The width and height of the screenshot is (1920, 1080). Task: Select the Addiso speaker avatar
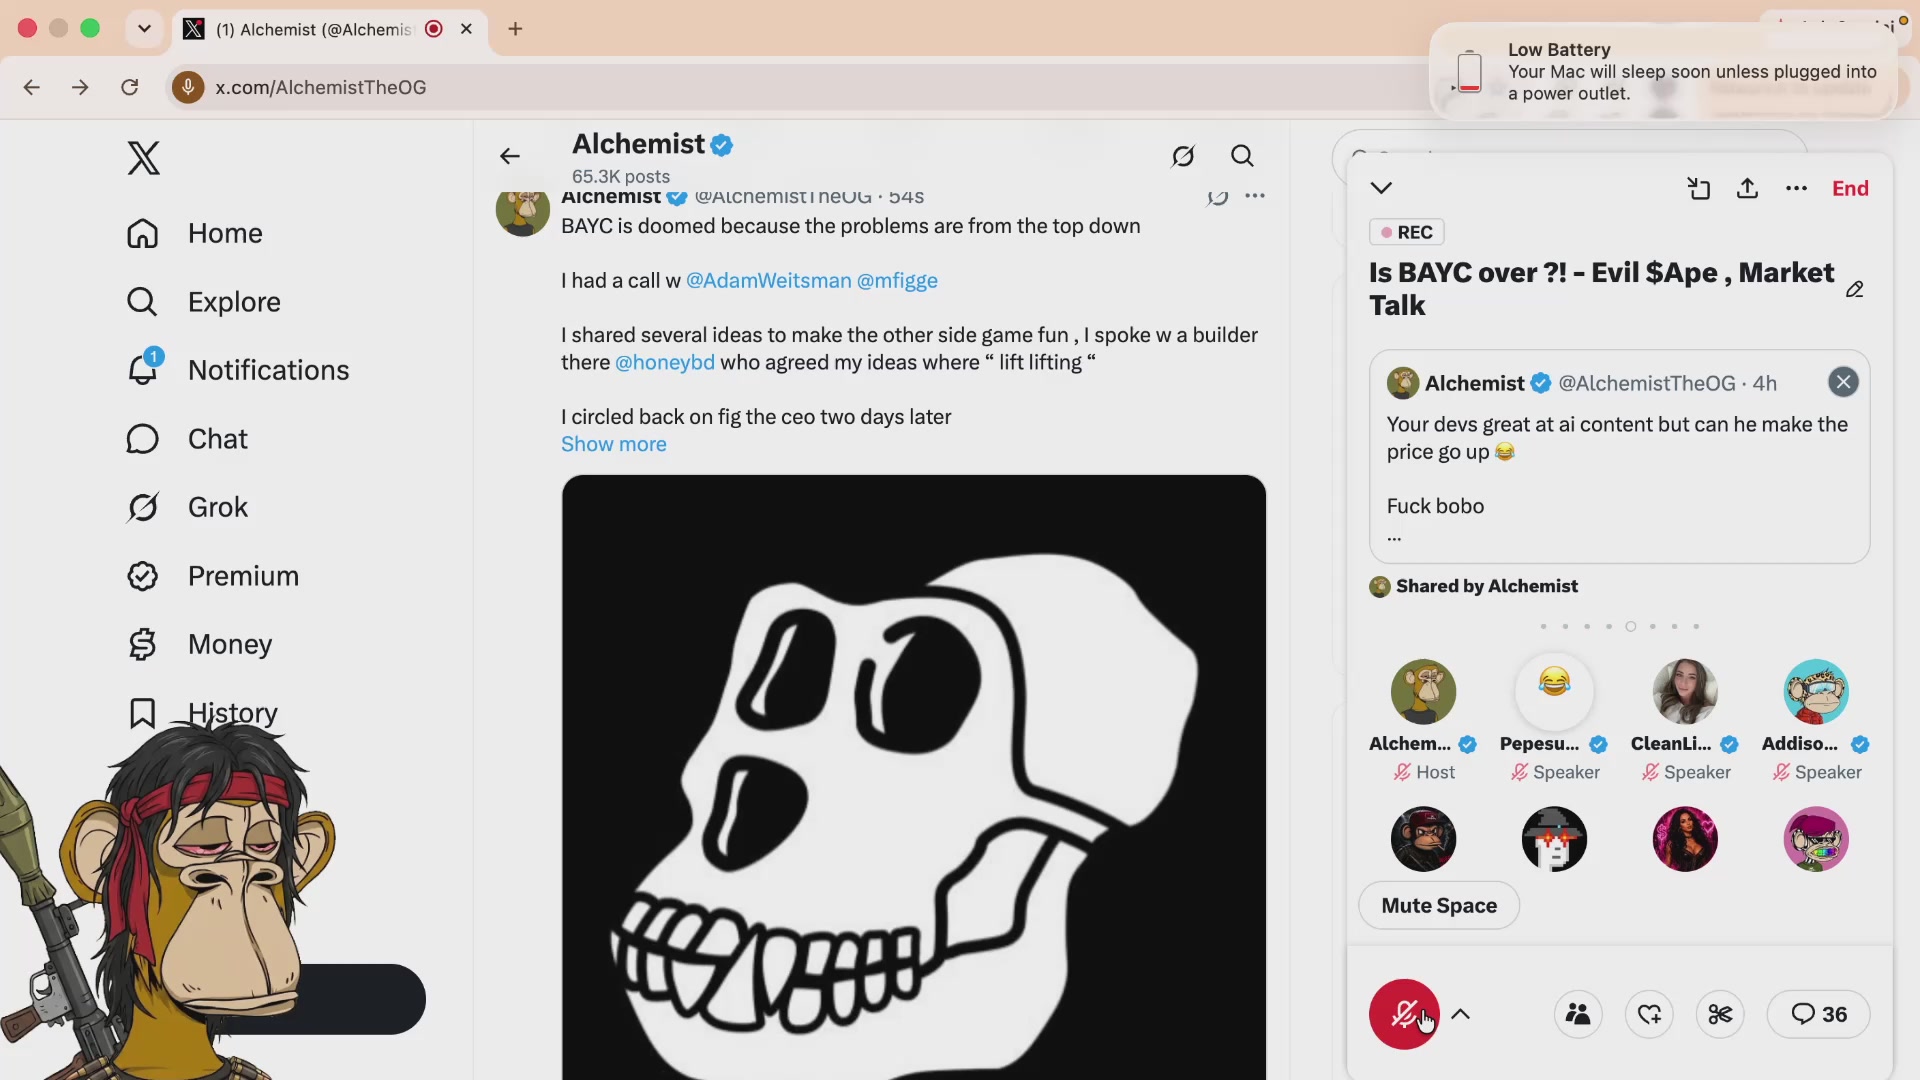[1816, 691]
